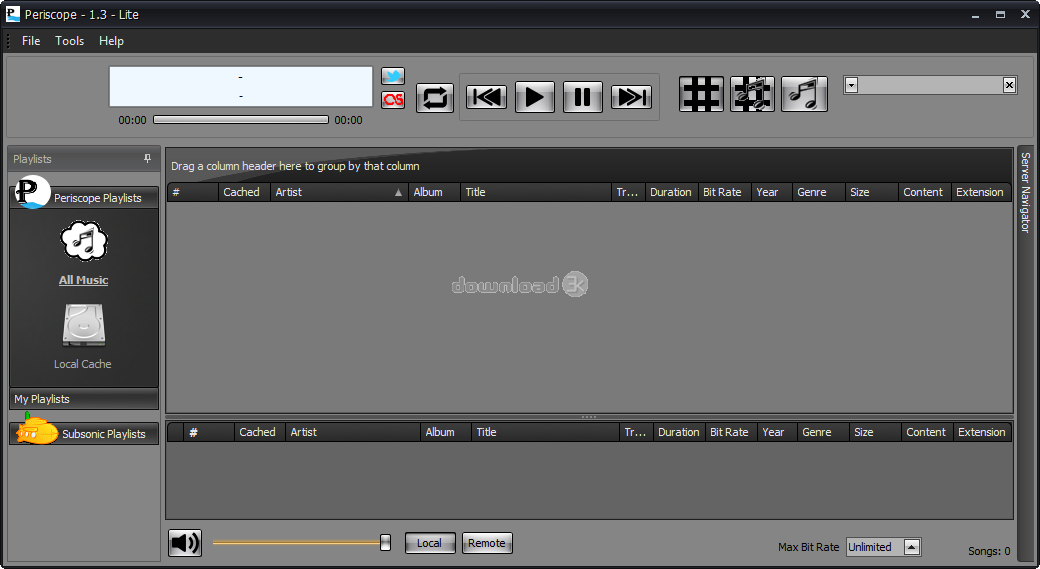Screen dimensions: 1040x569
Task: Open the Help menu
Action: pyautogui.click(x=111, y=41)
